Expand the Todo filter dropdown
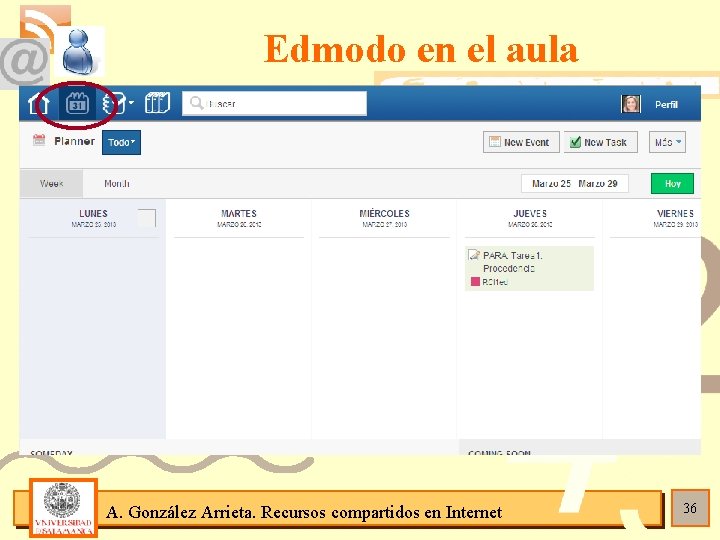 [121, 142]
